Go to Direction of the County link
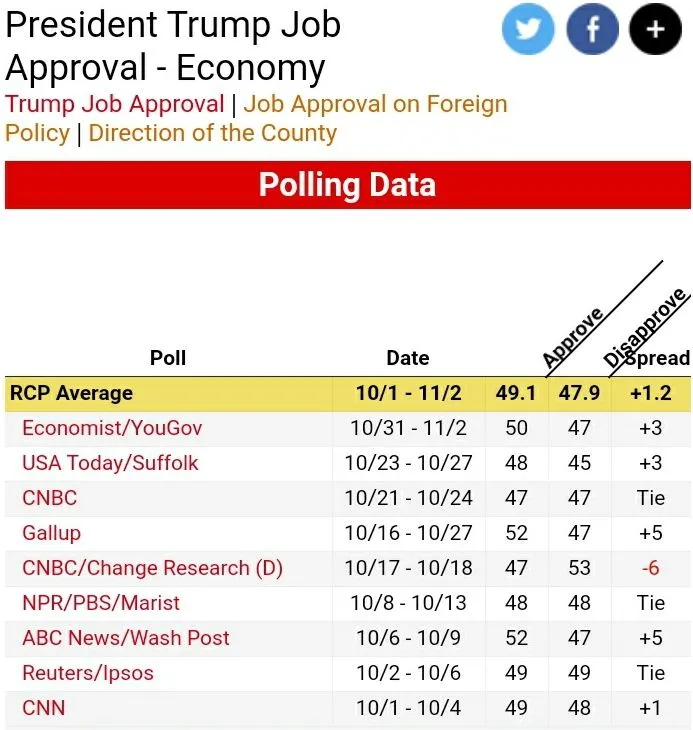This screenshot has height=730, width=693. click(x=212, y=133)
